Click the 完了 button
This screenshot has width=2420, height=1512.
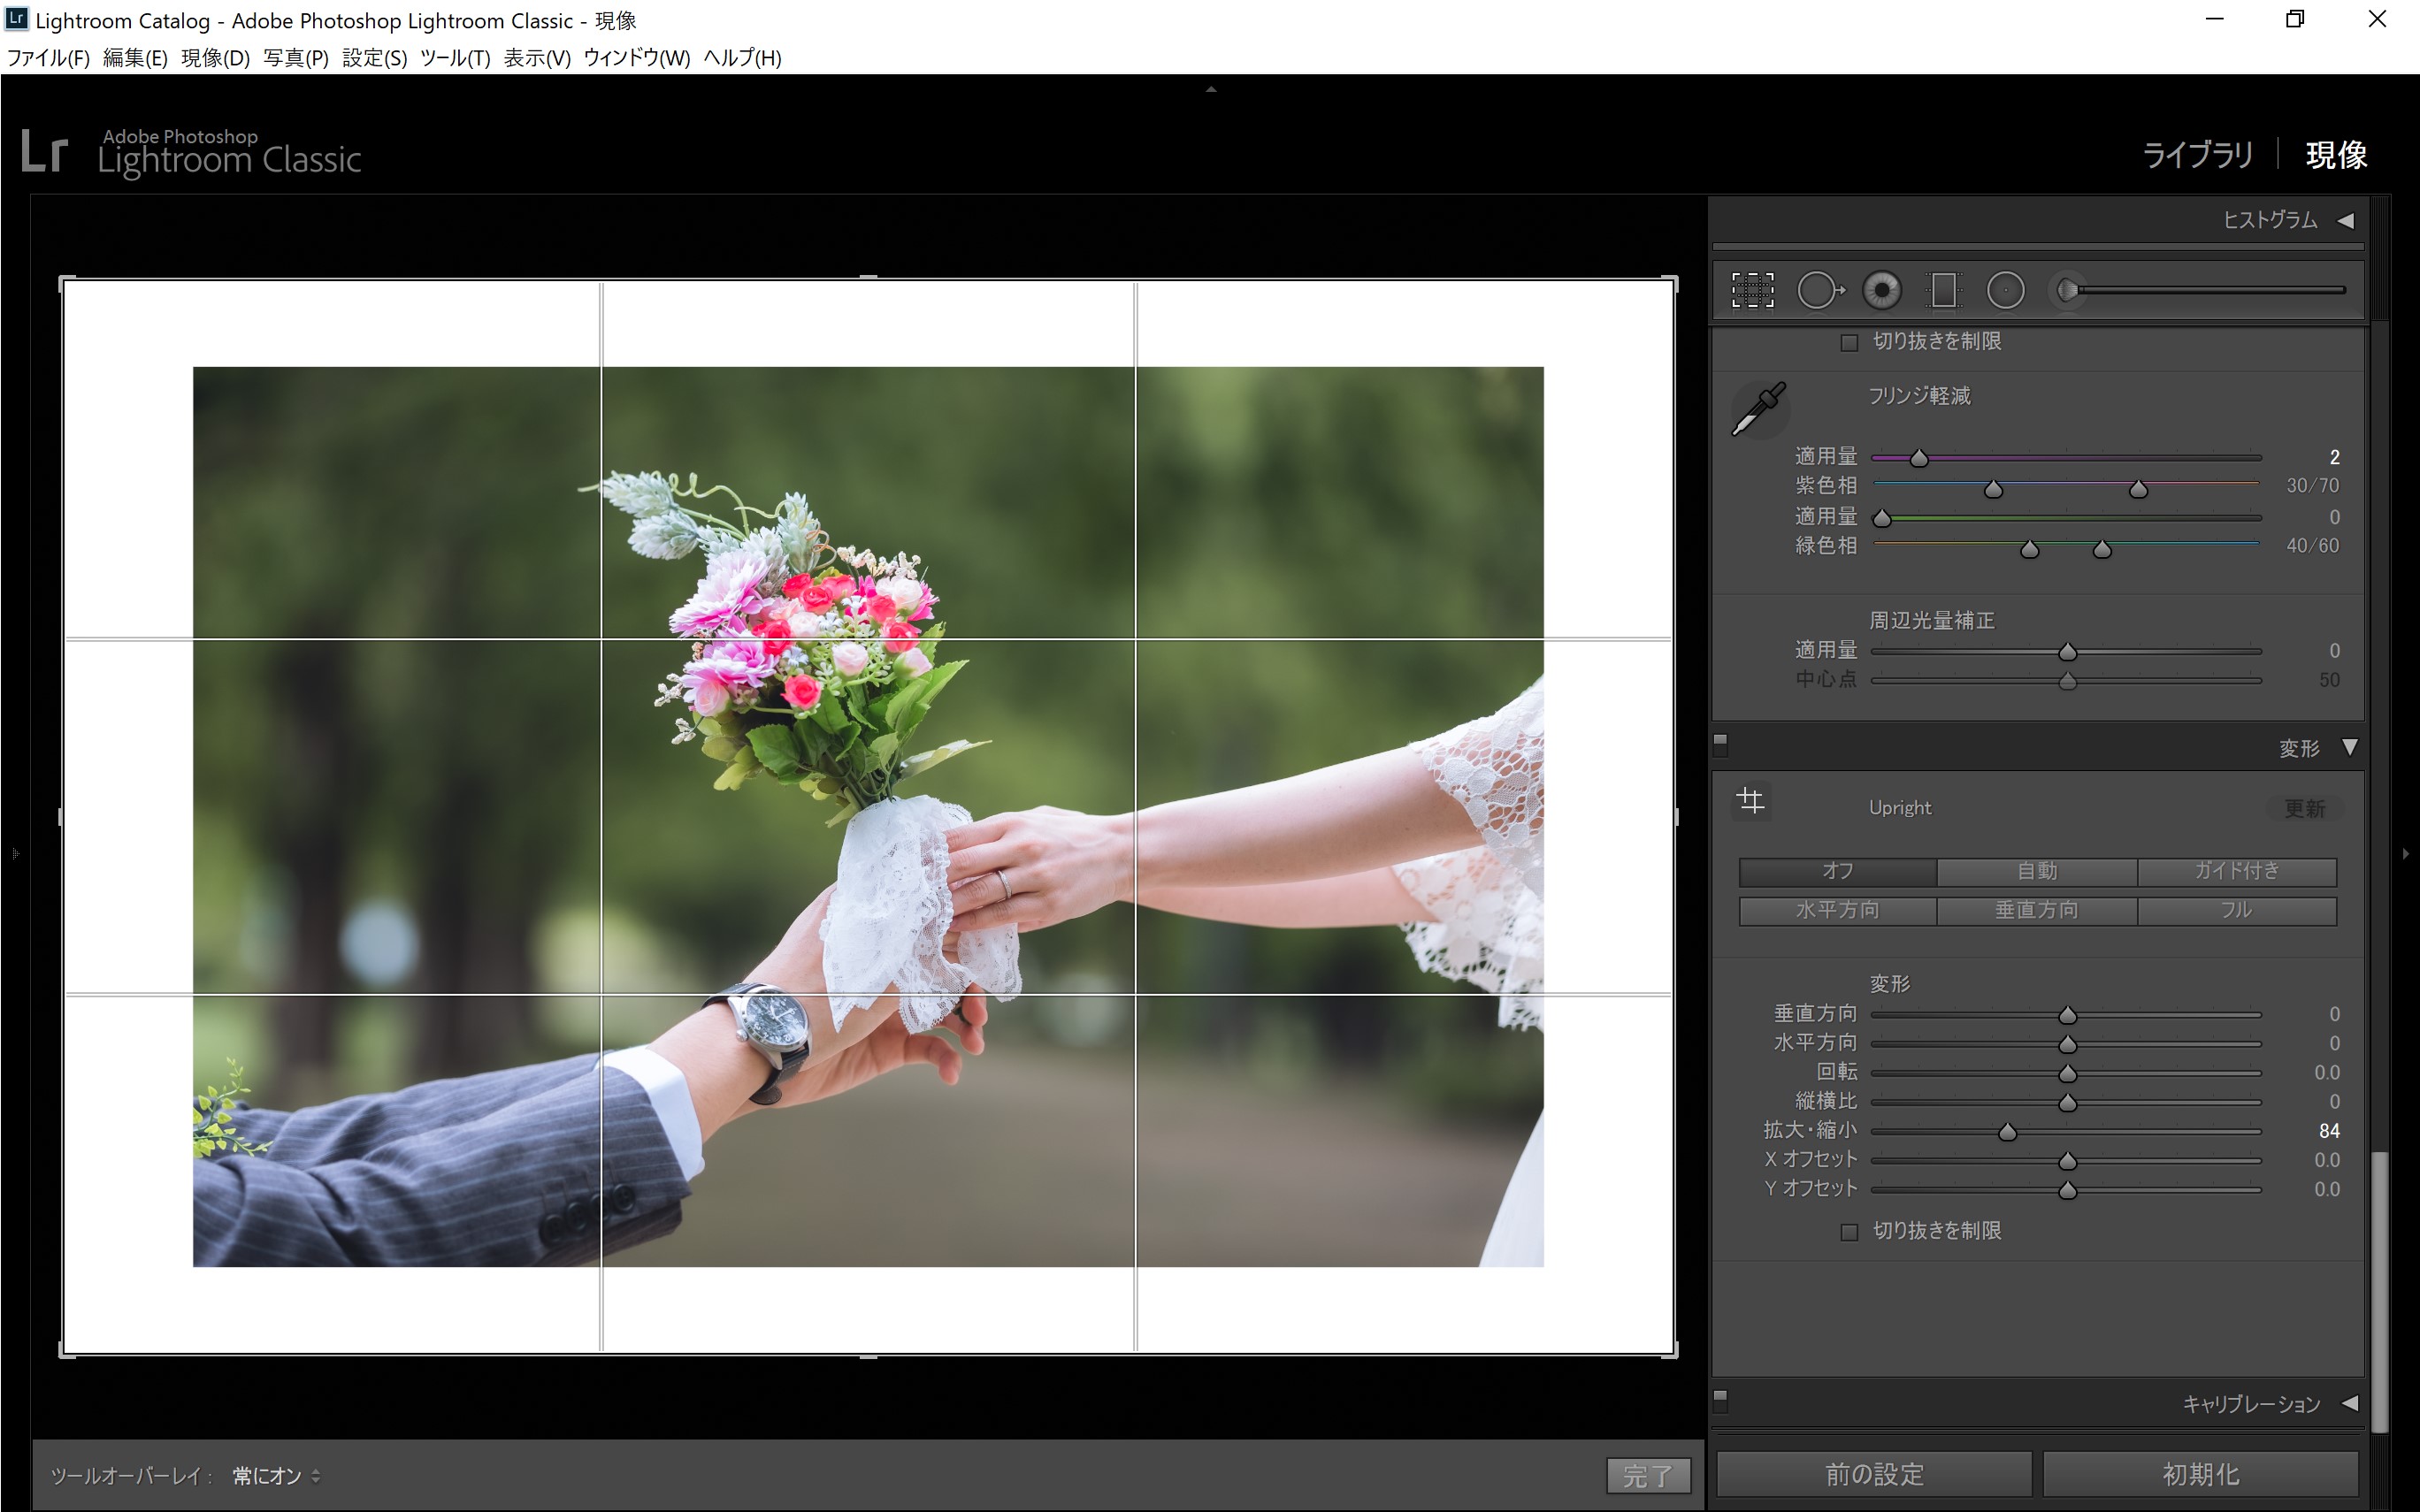click(1647, 1475)
